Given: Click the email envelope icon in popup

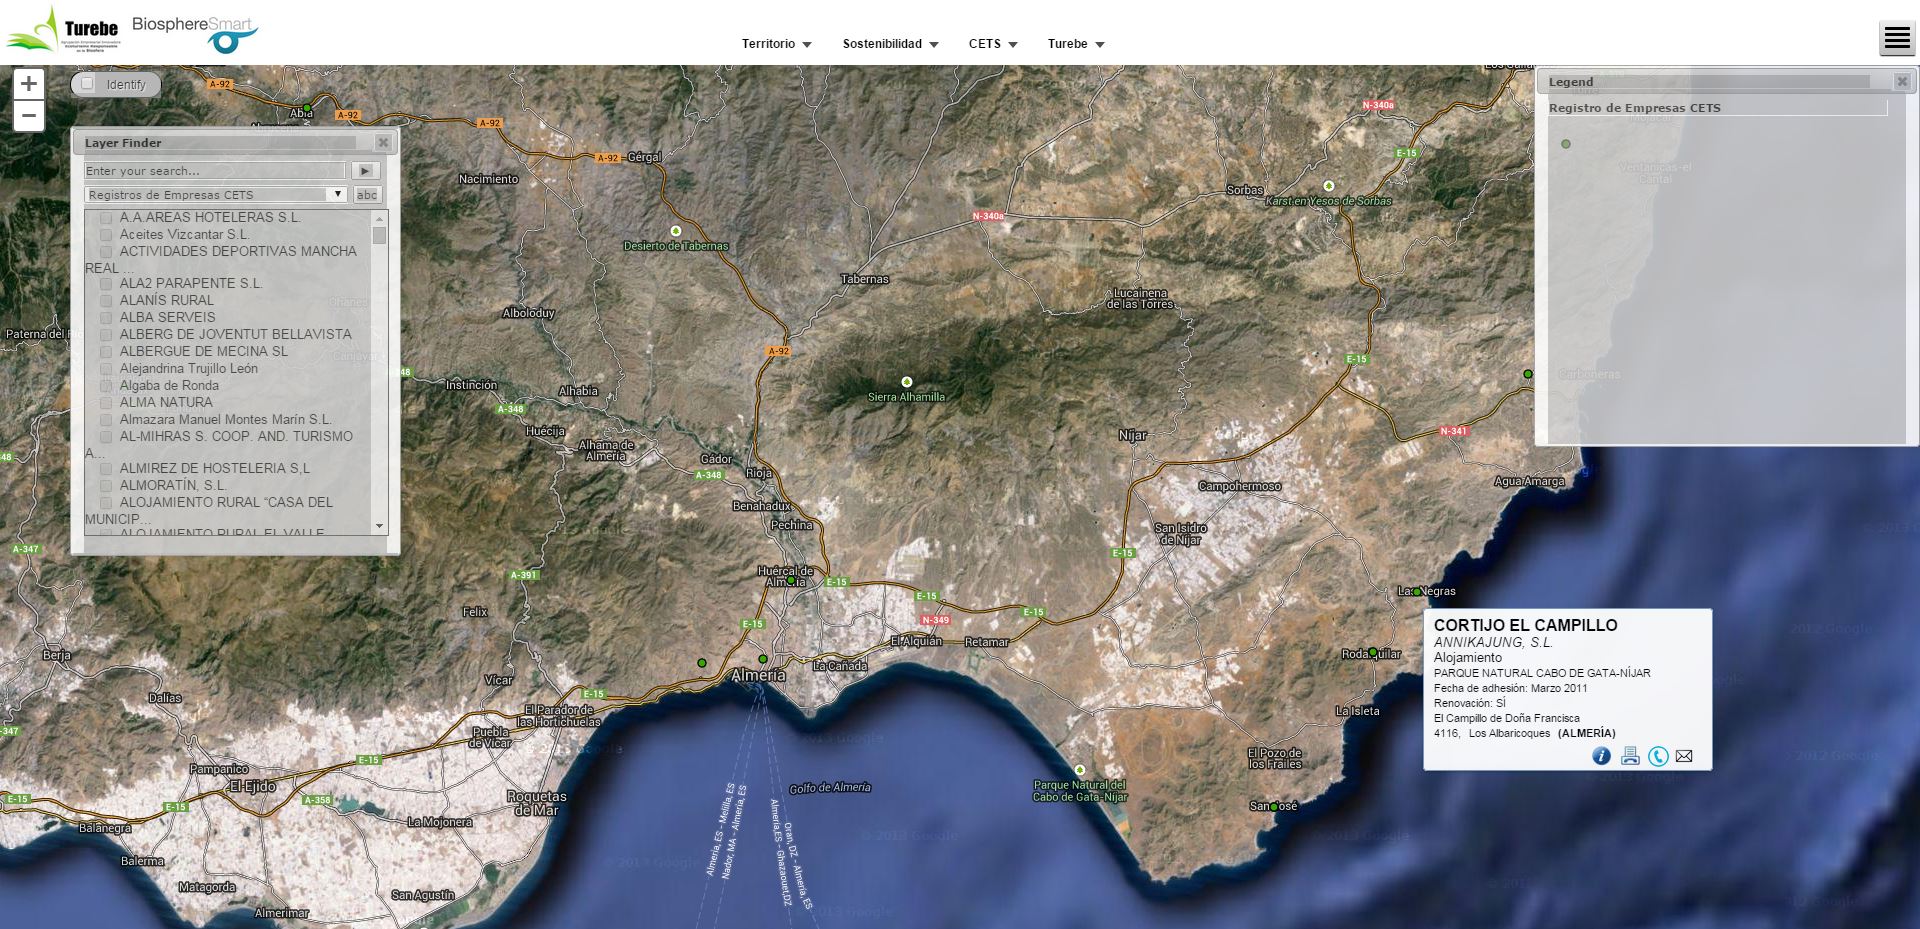Looking at the screenshot, I should (1684, 756).
